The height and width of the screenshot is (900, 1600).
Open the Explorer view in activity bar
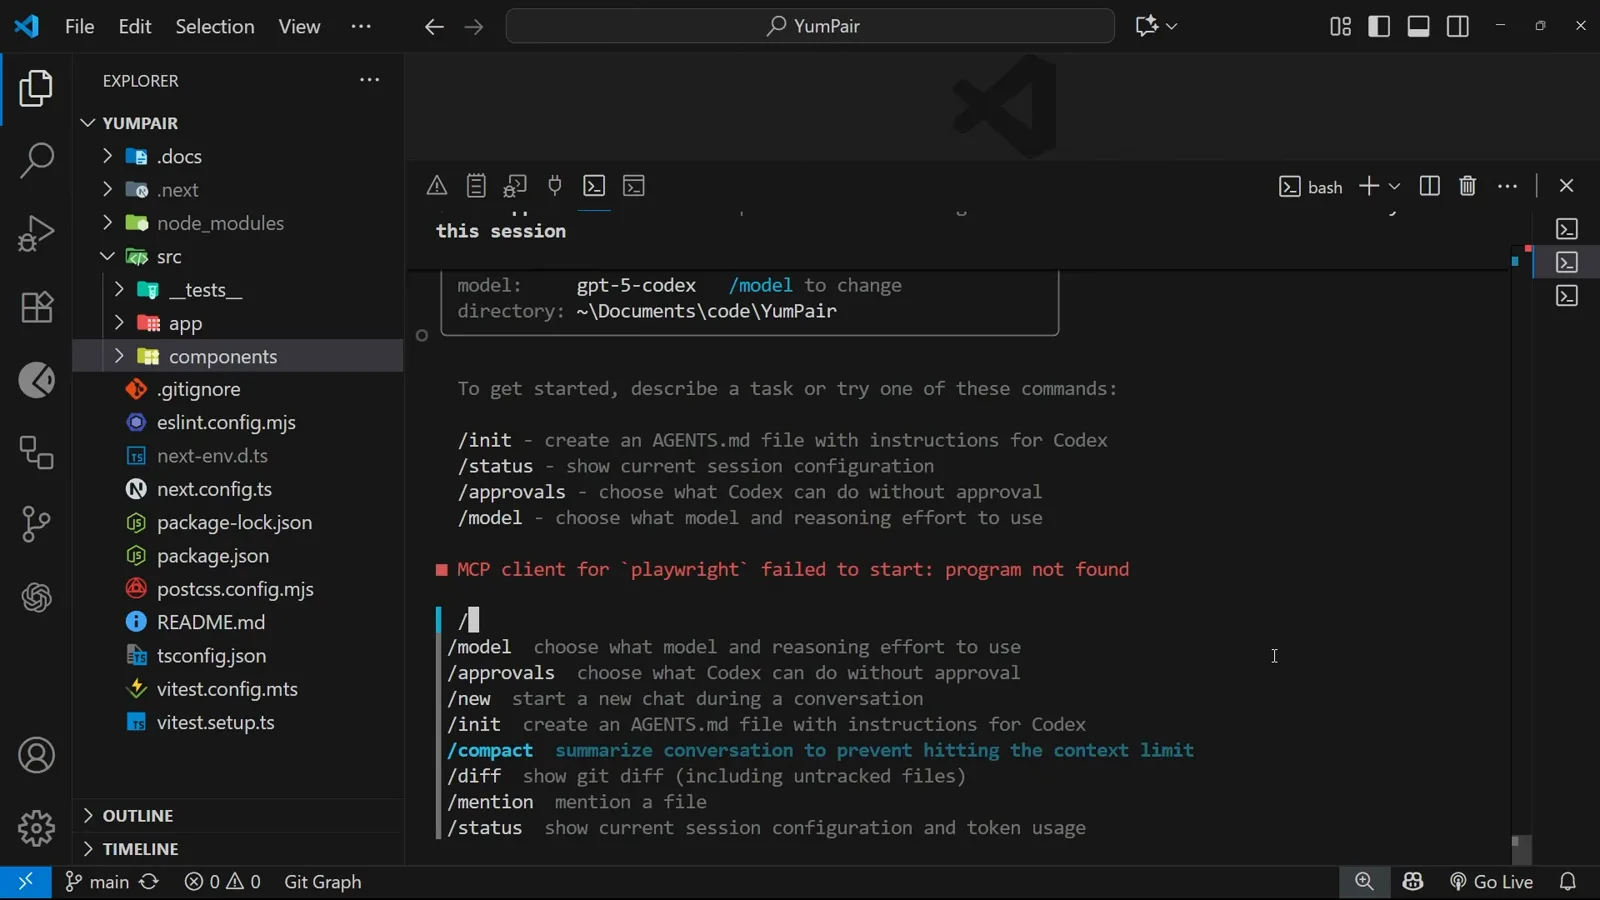36,88
